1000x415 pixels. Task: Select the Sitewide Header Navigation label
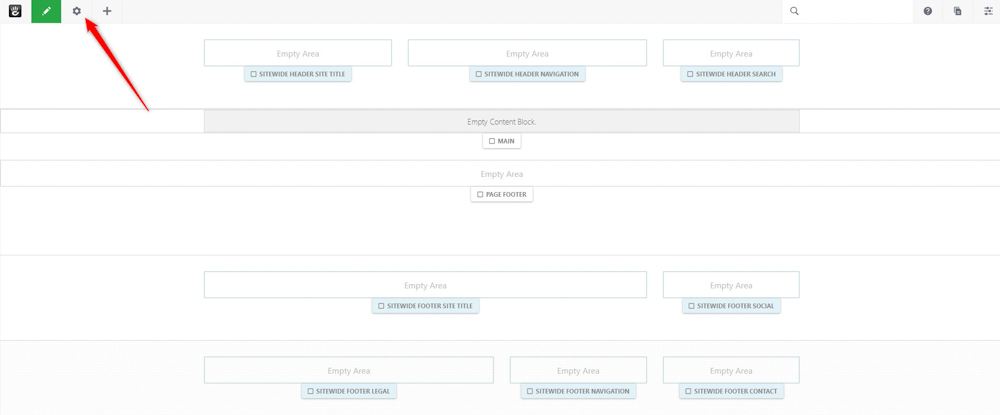(527, 74)
